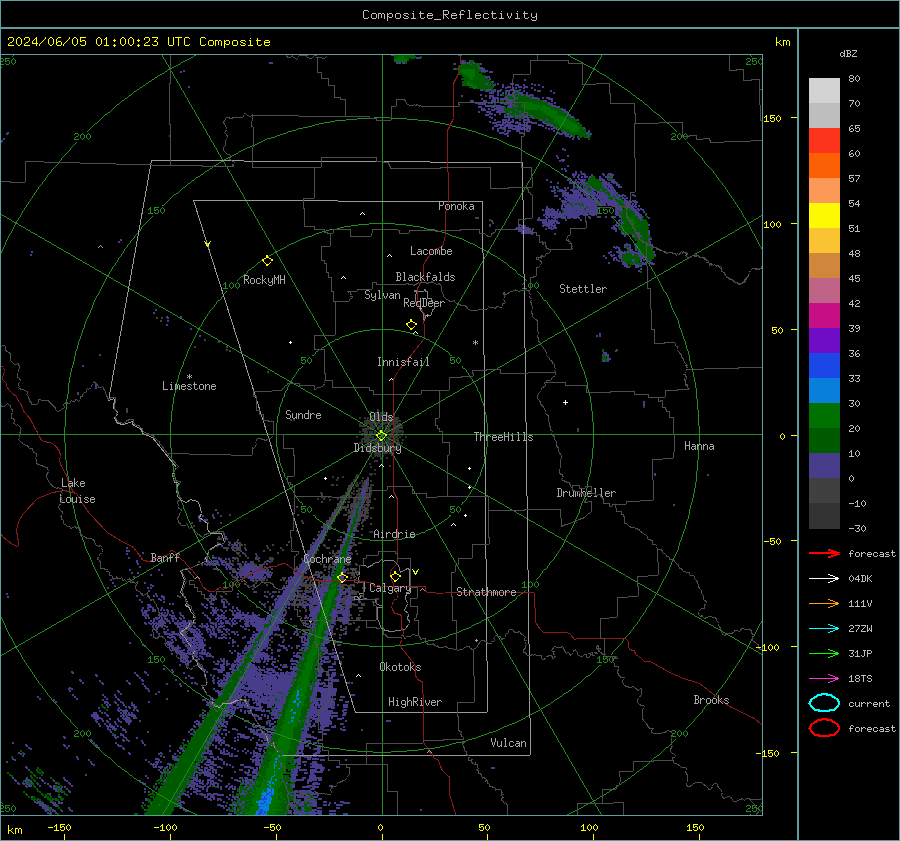Click the 150 km label on right axis
Viewport: 900px width, 841px height.
[x=772, y=118]
